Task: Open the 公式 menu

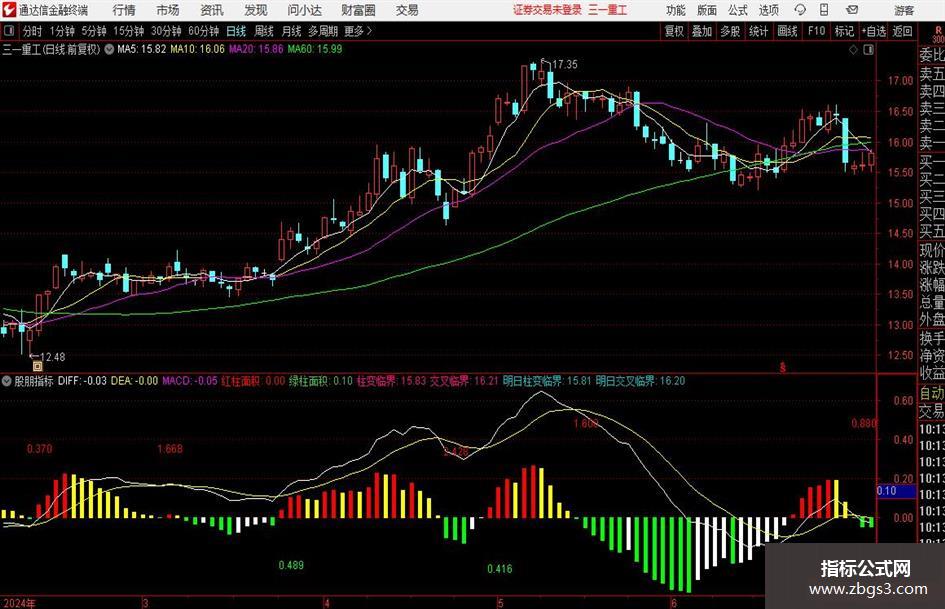Action: (x=737, y=10)
